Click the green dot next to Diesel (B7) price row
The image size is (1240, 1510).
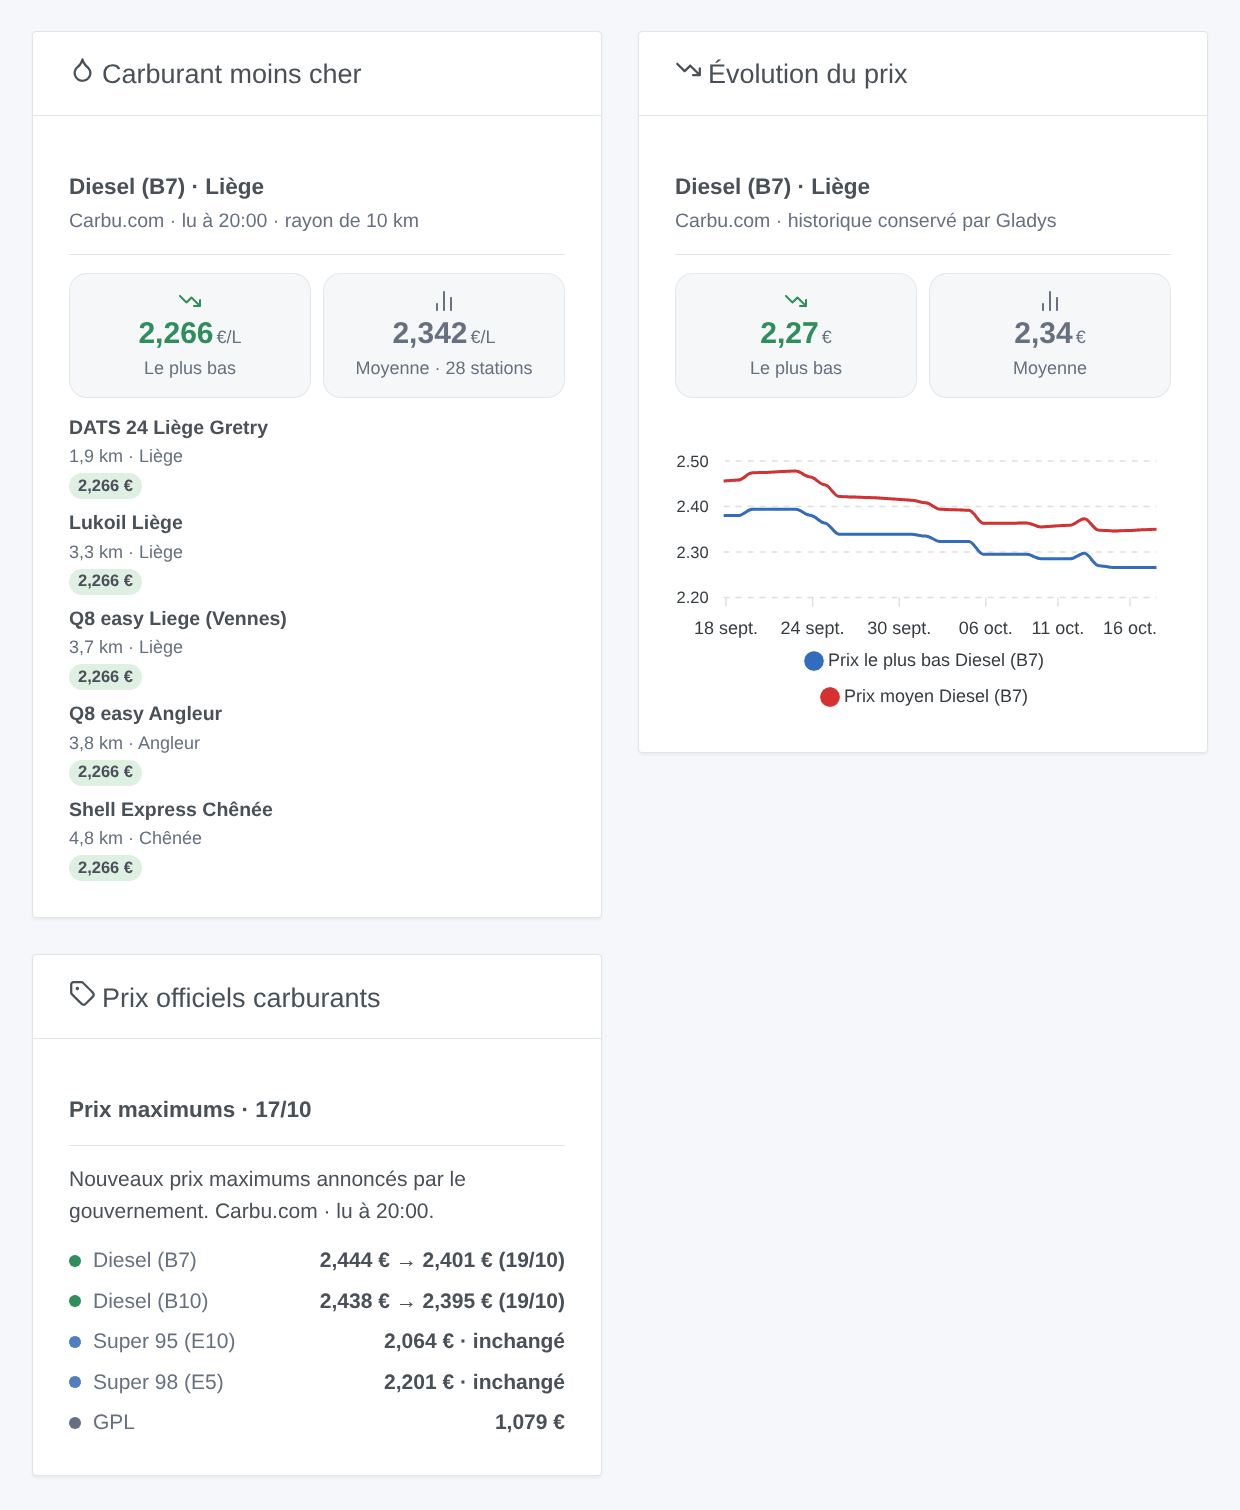[75, 1261]
